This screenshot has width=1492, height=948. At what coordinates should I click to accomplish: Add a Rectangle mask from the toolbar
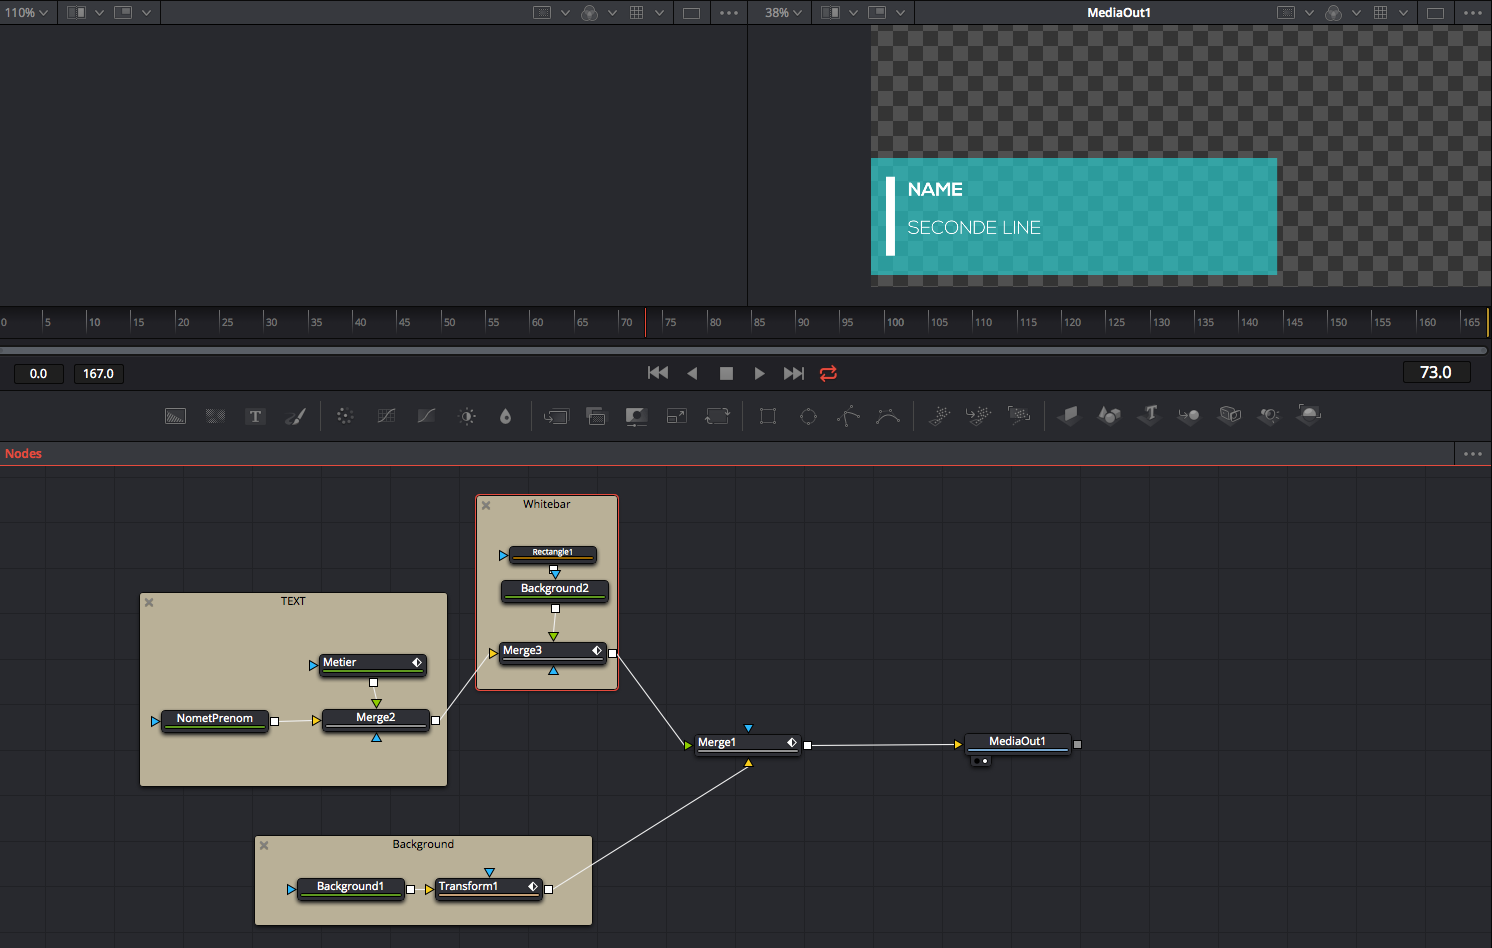768,416
